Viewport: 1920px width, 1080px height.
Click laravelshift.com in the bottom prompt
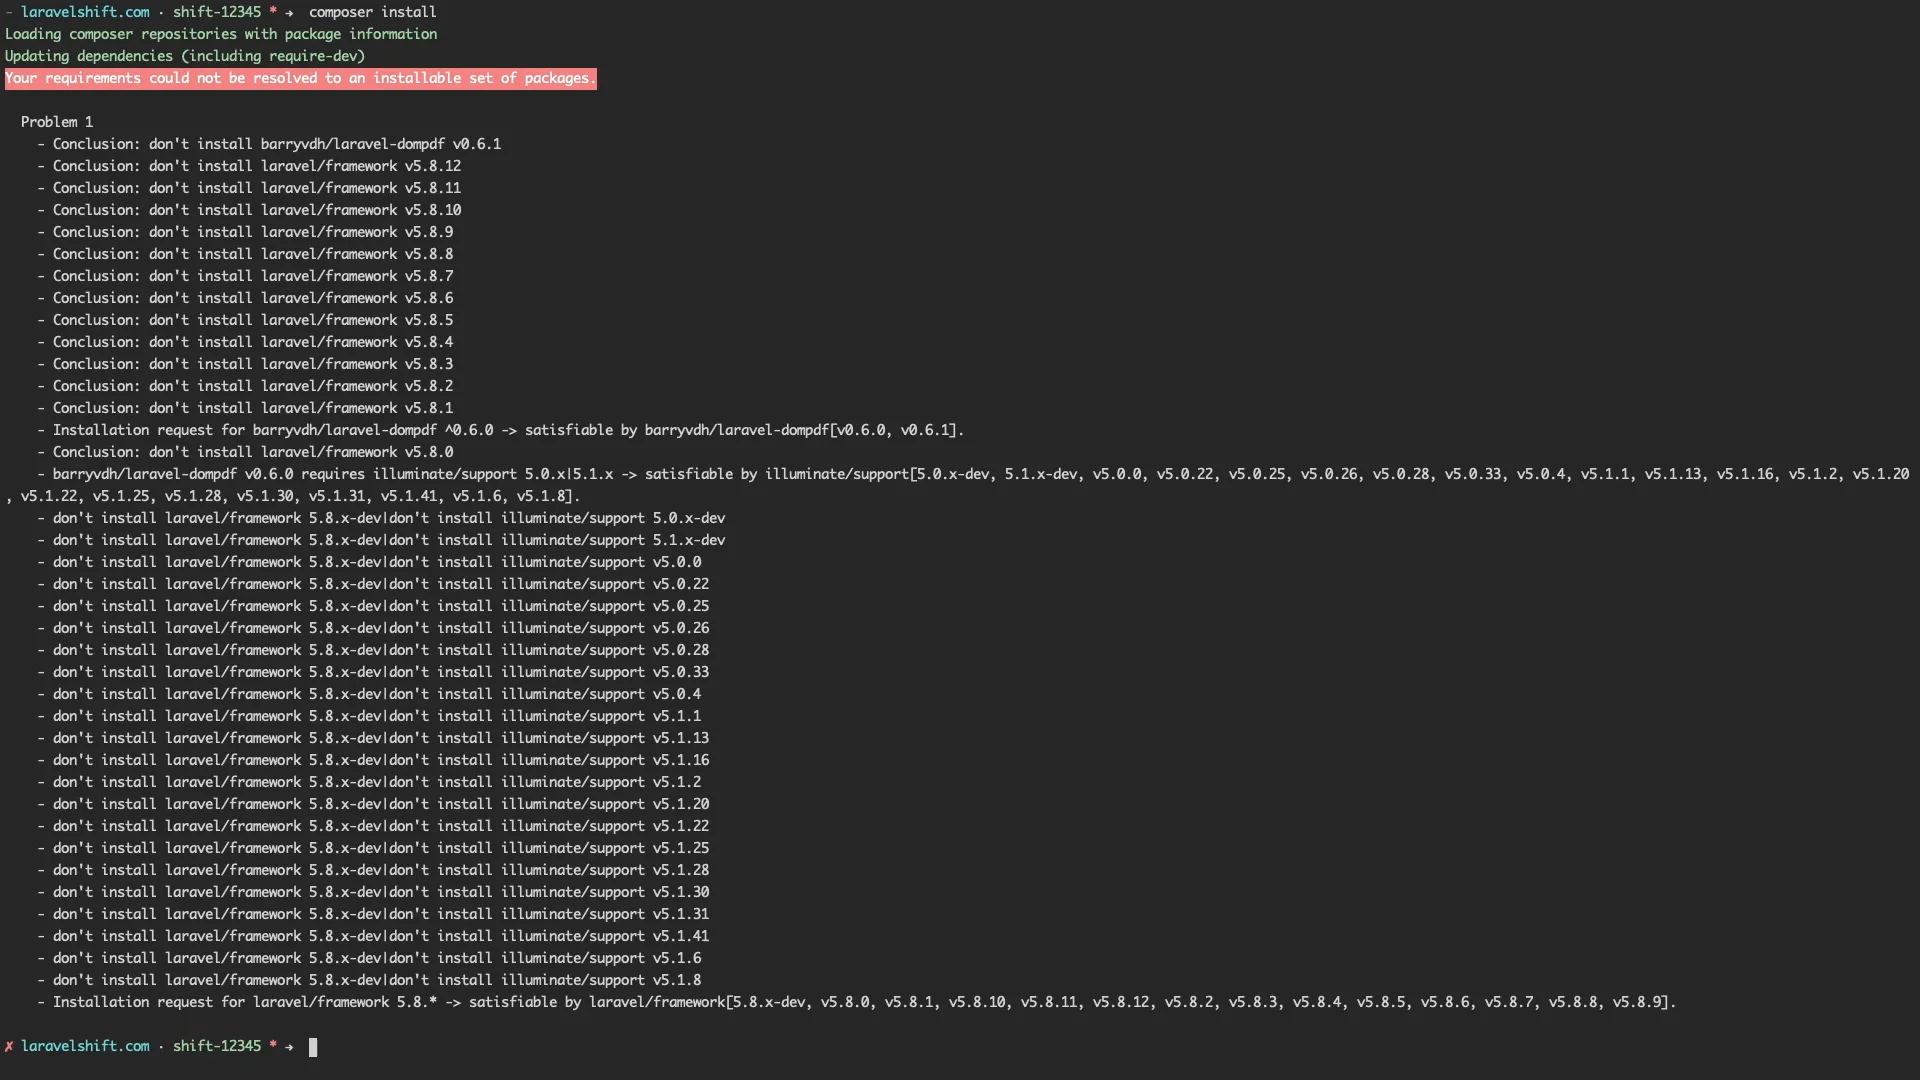coord(85,1046)
